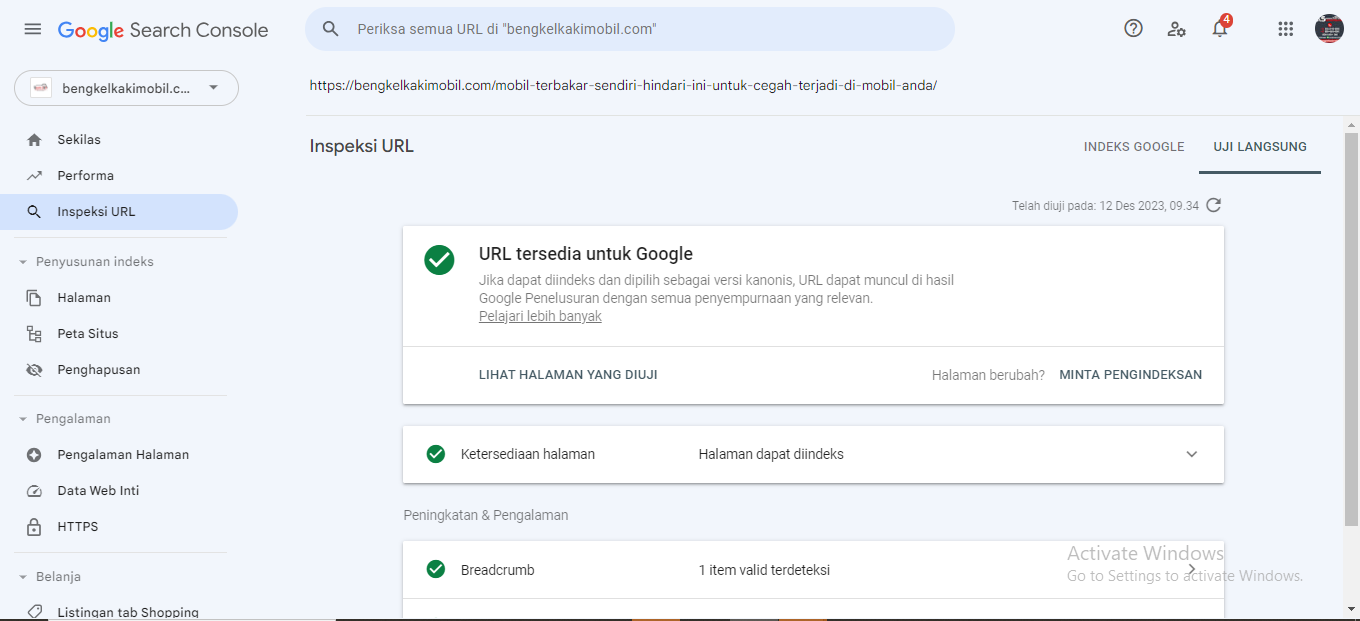Collapse the Pengalaman sidebar section
The width and height of the screenshot is (1360, 621).
tap(23, 419)
